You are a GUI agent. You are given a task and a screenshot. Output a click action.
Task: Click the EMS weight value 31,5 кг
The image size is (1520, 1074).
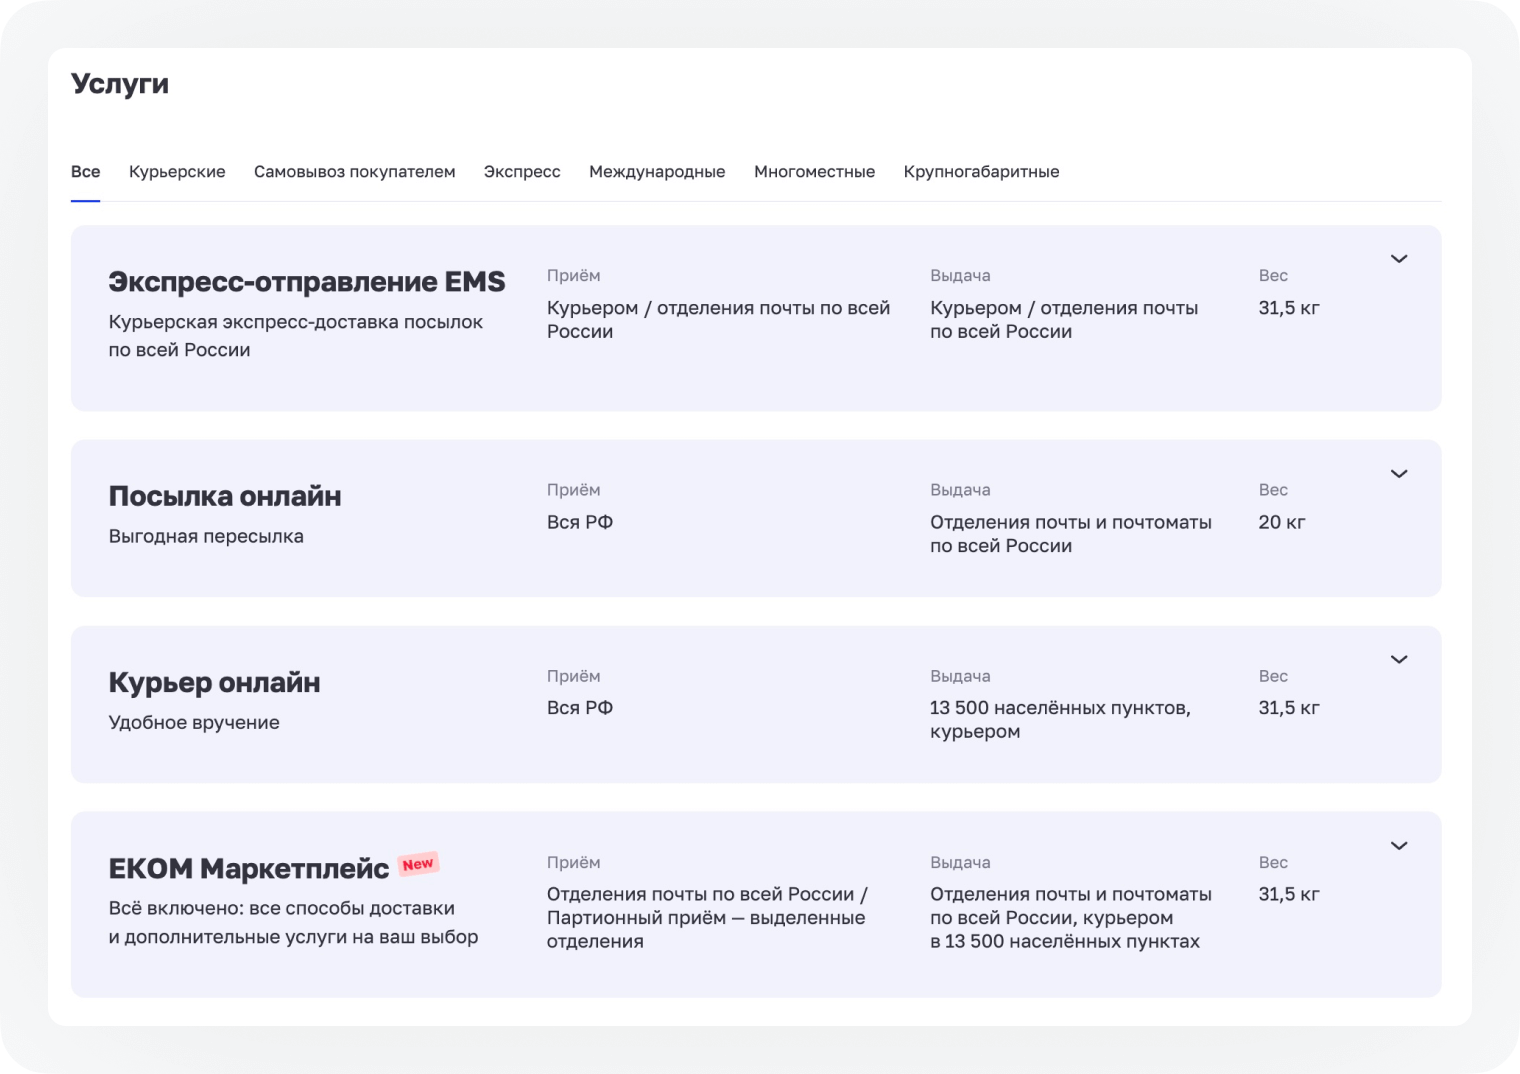[1289, 308]
